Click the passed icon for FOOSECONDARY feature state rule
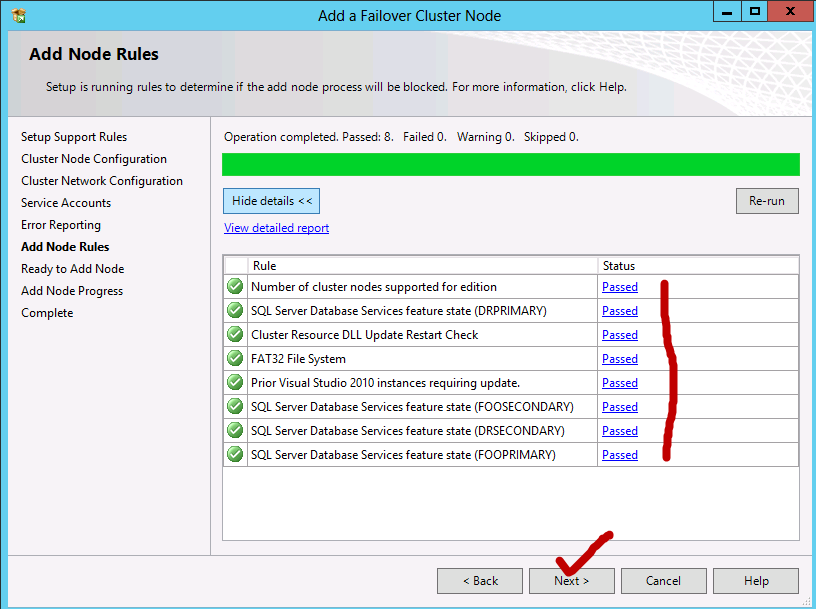Image resolution: width=816 pixels, height=609 pixels. [234, 406]
